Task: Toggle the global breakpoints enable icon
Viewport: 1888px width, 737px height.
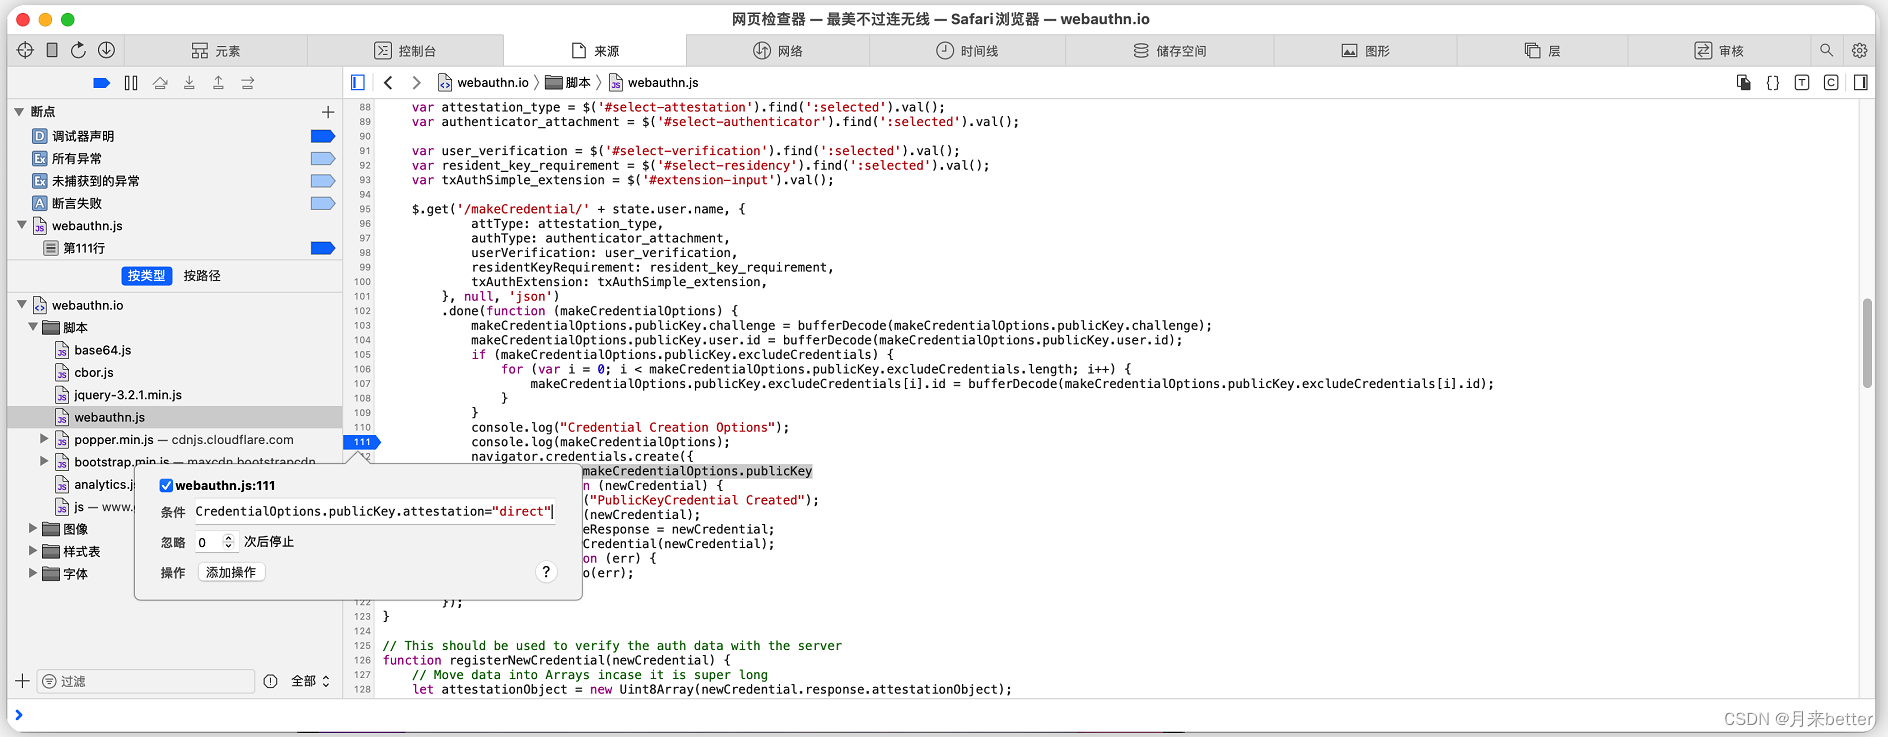Action: (101, 83)
